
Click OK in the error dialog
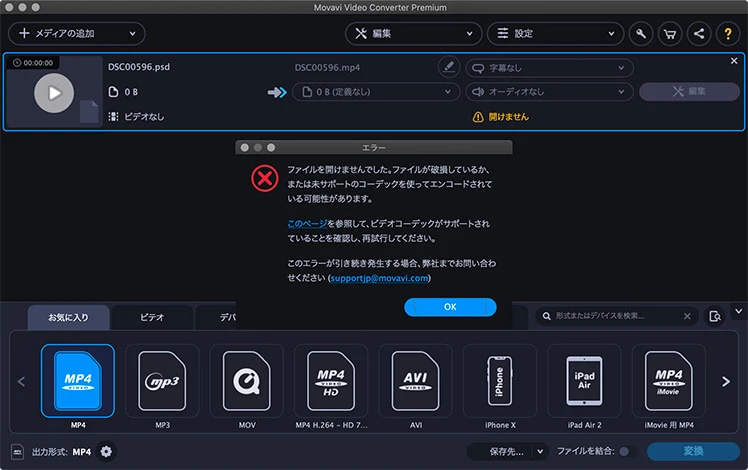(x=450, y=307)
